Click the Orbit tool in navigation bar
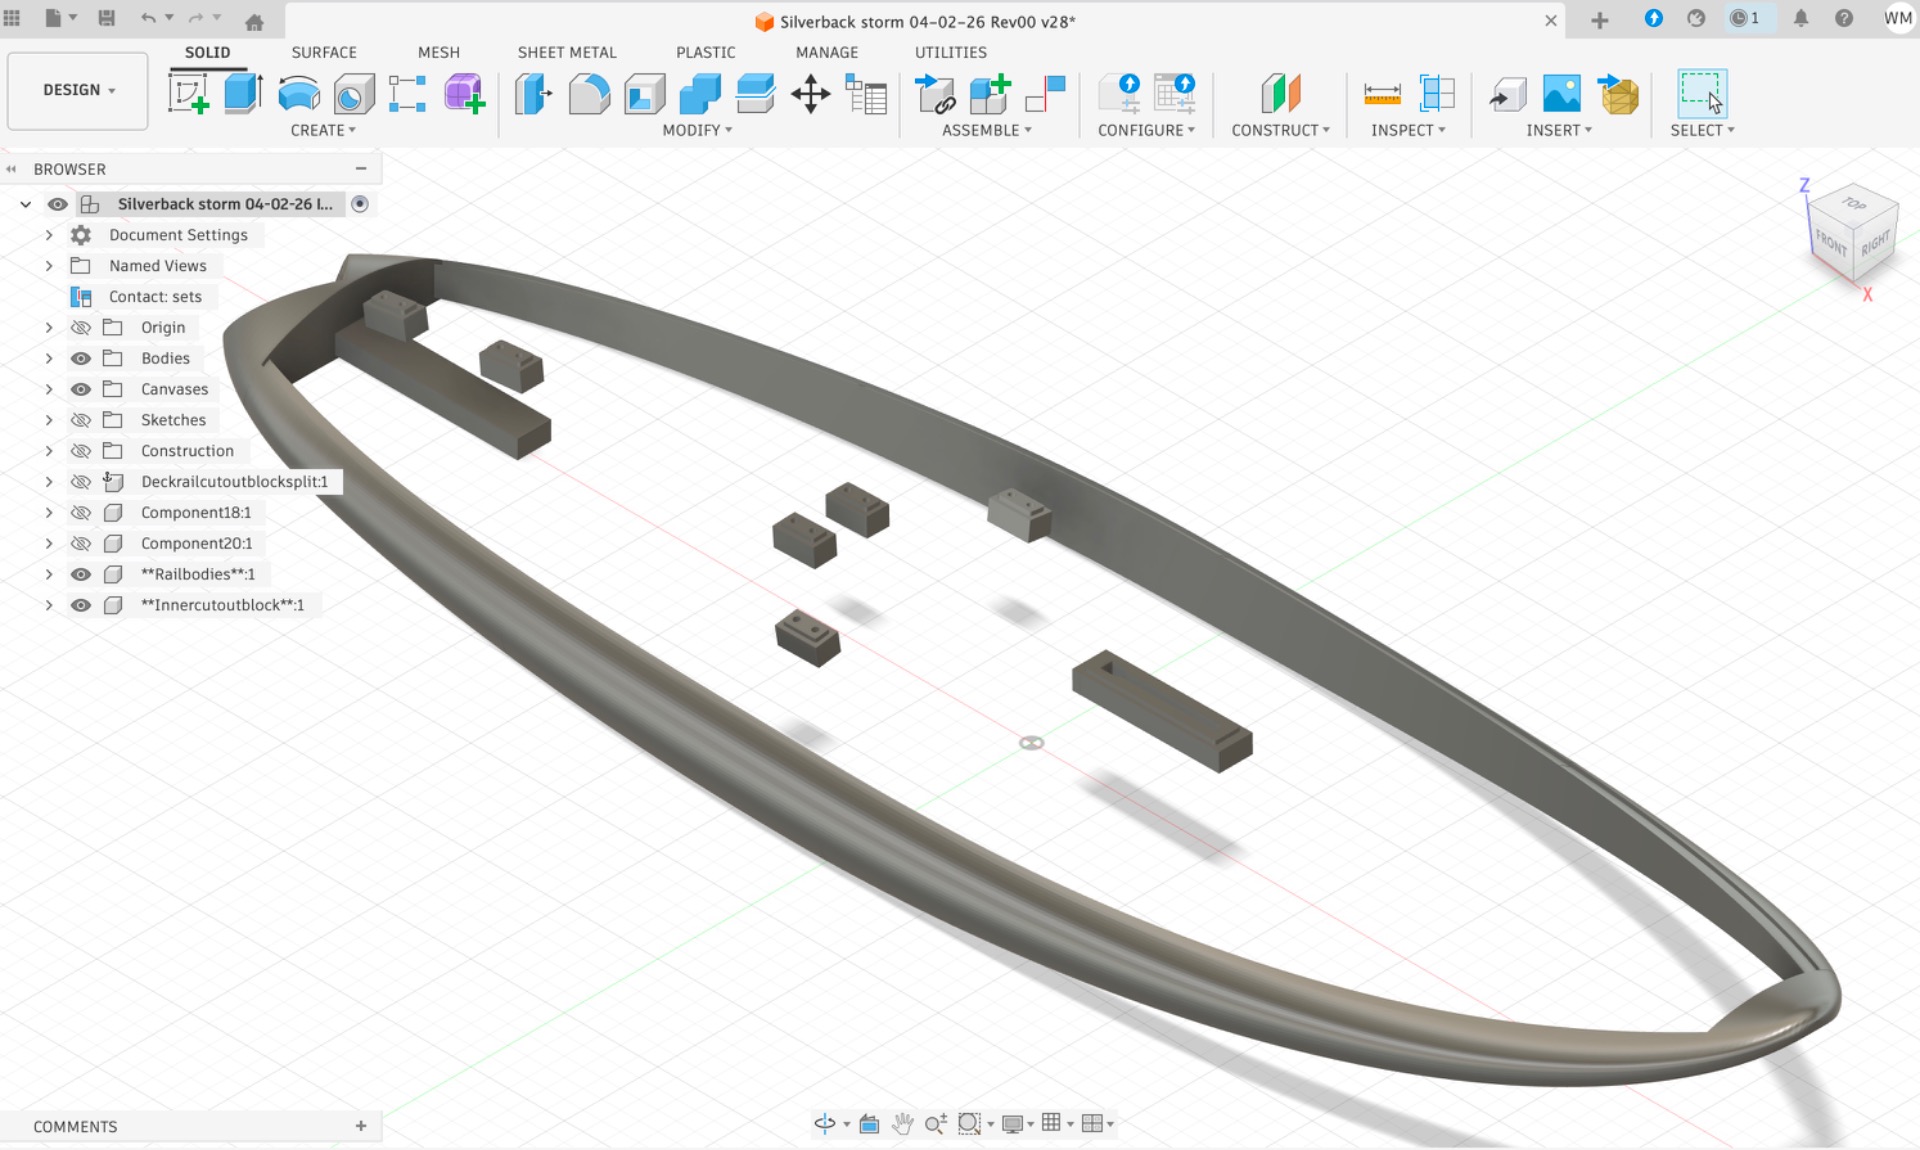The width and height of the screenshot is (1920, 1150). pos(825,1123)
